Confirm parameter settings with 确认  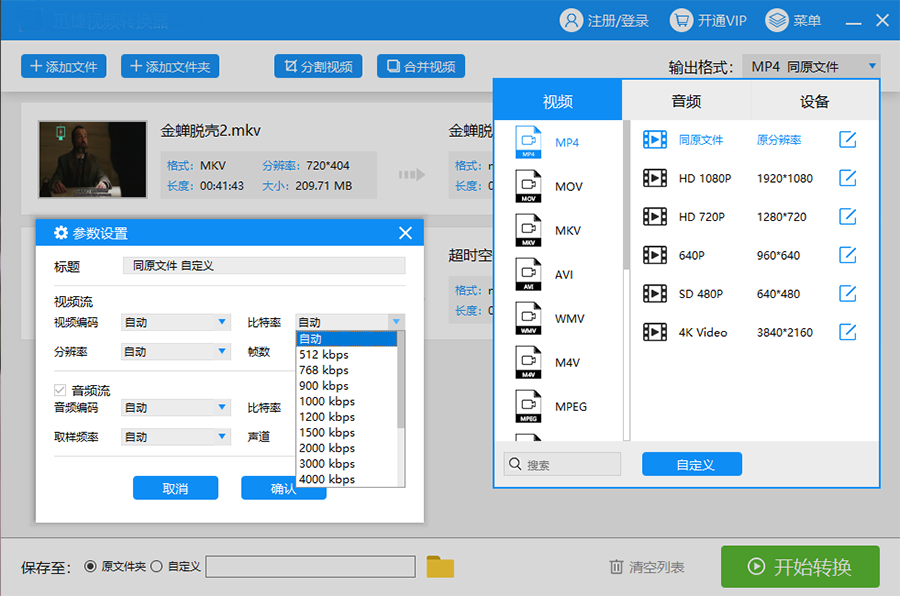[284, 488]
